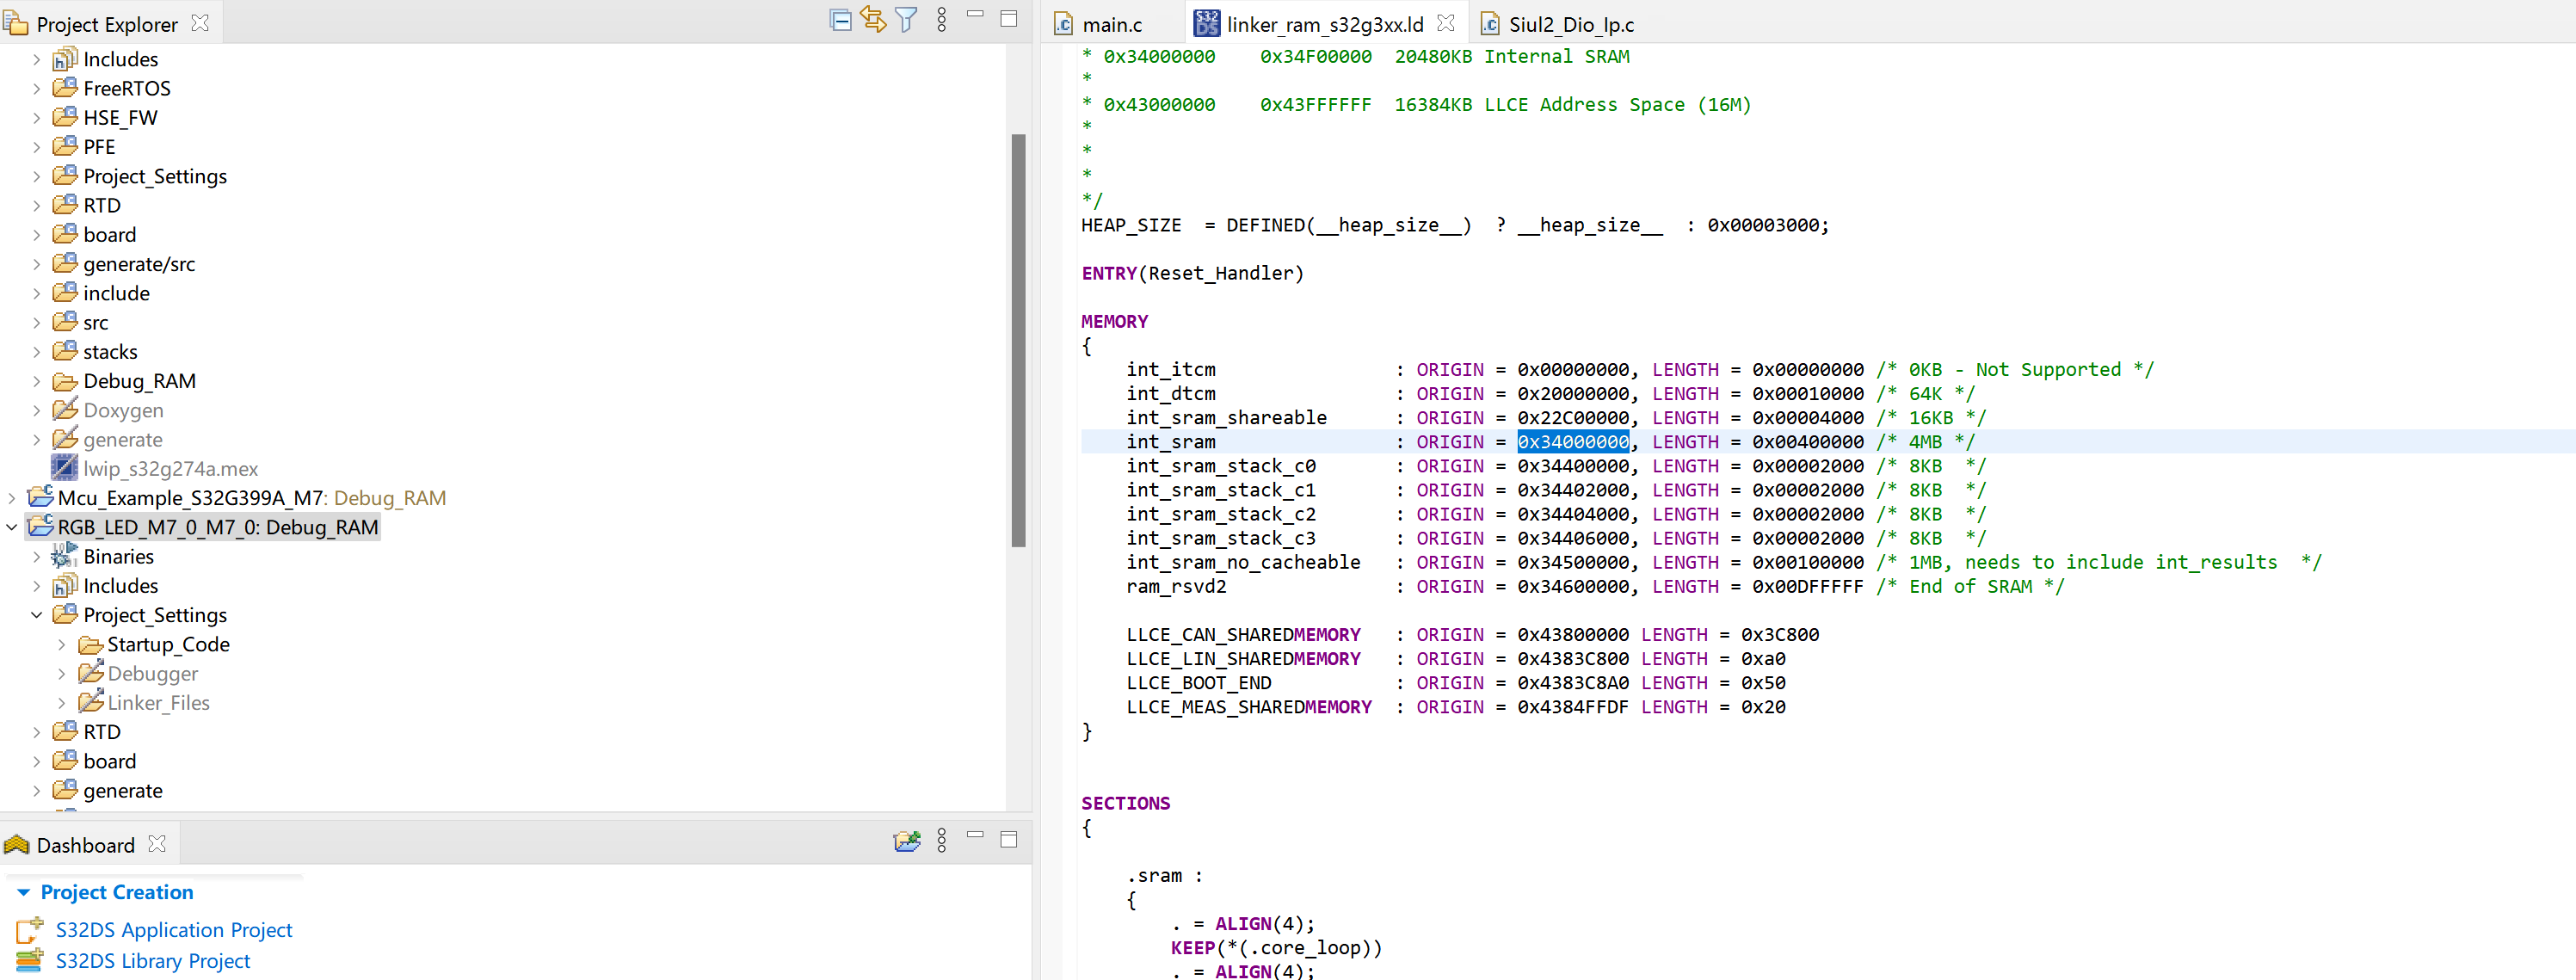
Task: Expand the Startup_Code folder
Action: click(x=62, y=645)
